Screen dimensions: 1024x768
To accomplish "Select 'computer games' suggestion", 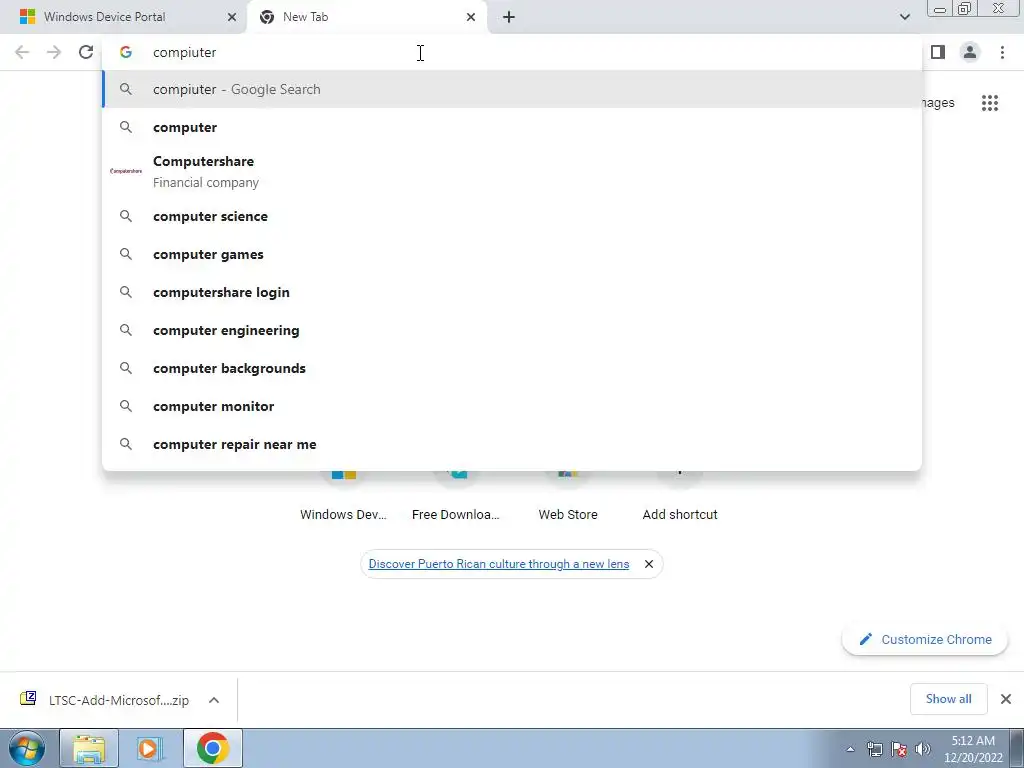I will pyautogui.click(x=512, y=254).
